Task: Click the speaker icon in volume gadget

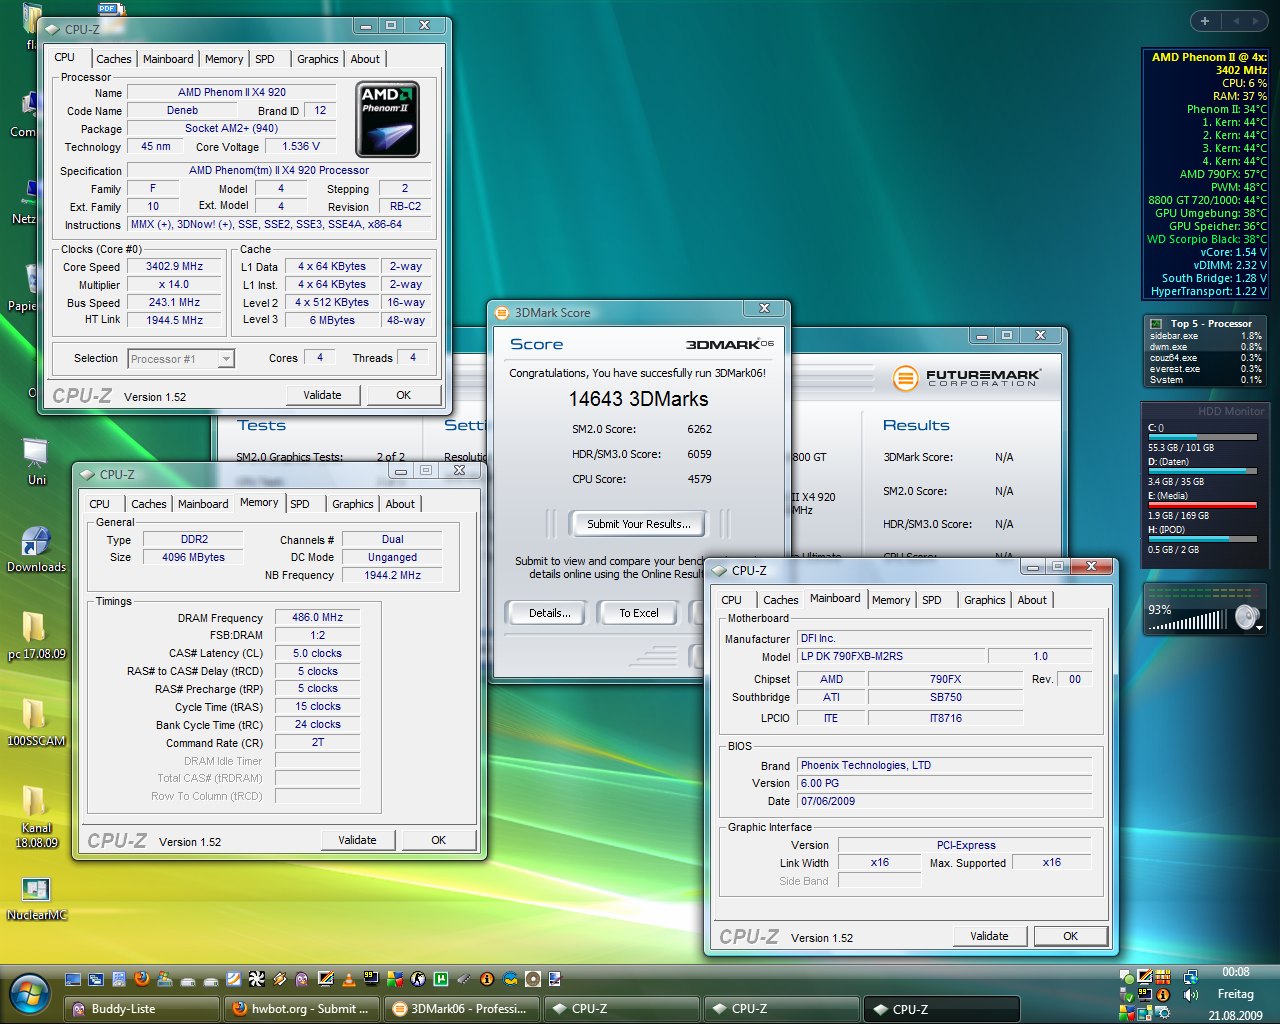Action: [x=1246, y=617]
